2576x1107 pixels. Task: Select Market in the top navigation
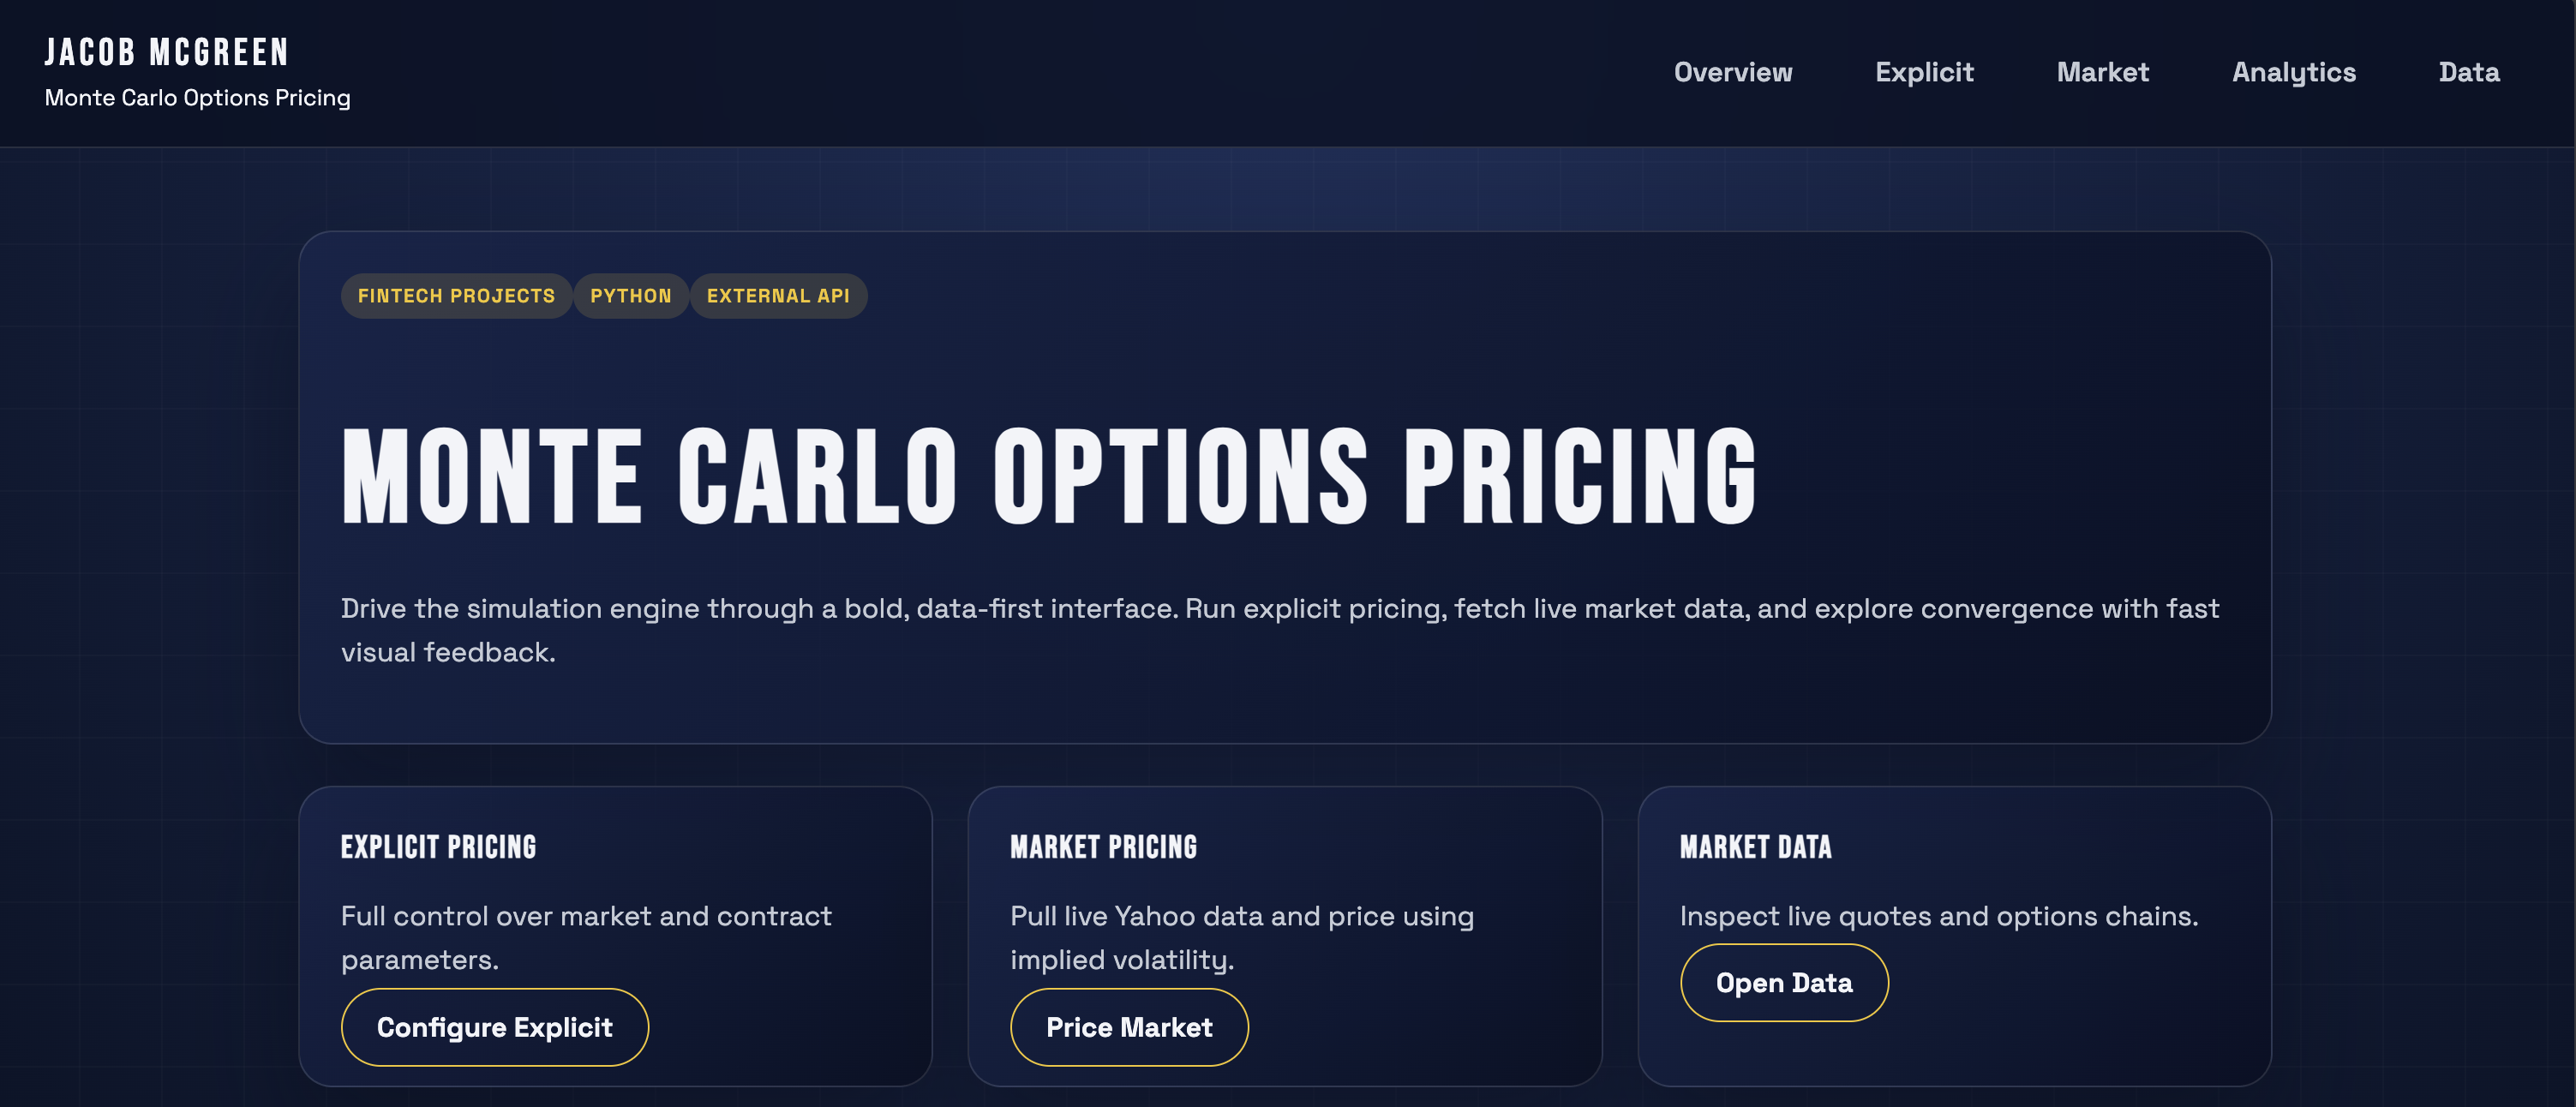coord(2102,72)
